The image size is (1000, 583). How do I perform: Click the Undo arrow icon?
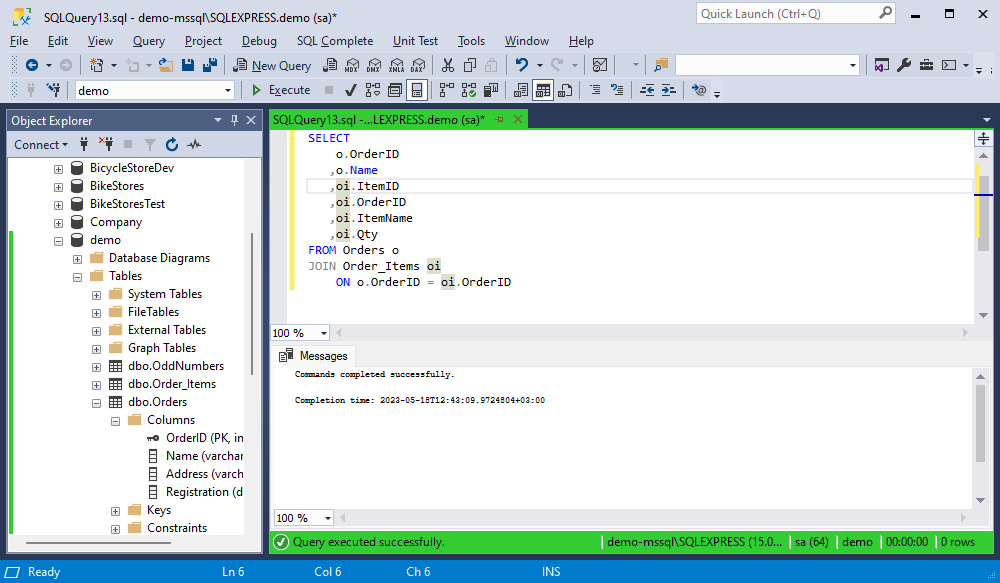click(x=522, y=65)
